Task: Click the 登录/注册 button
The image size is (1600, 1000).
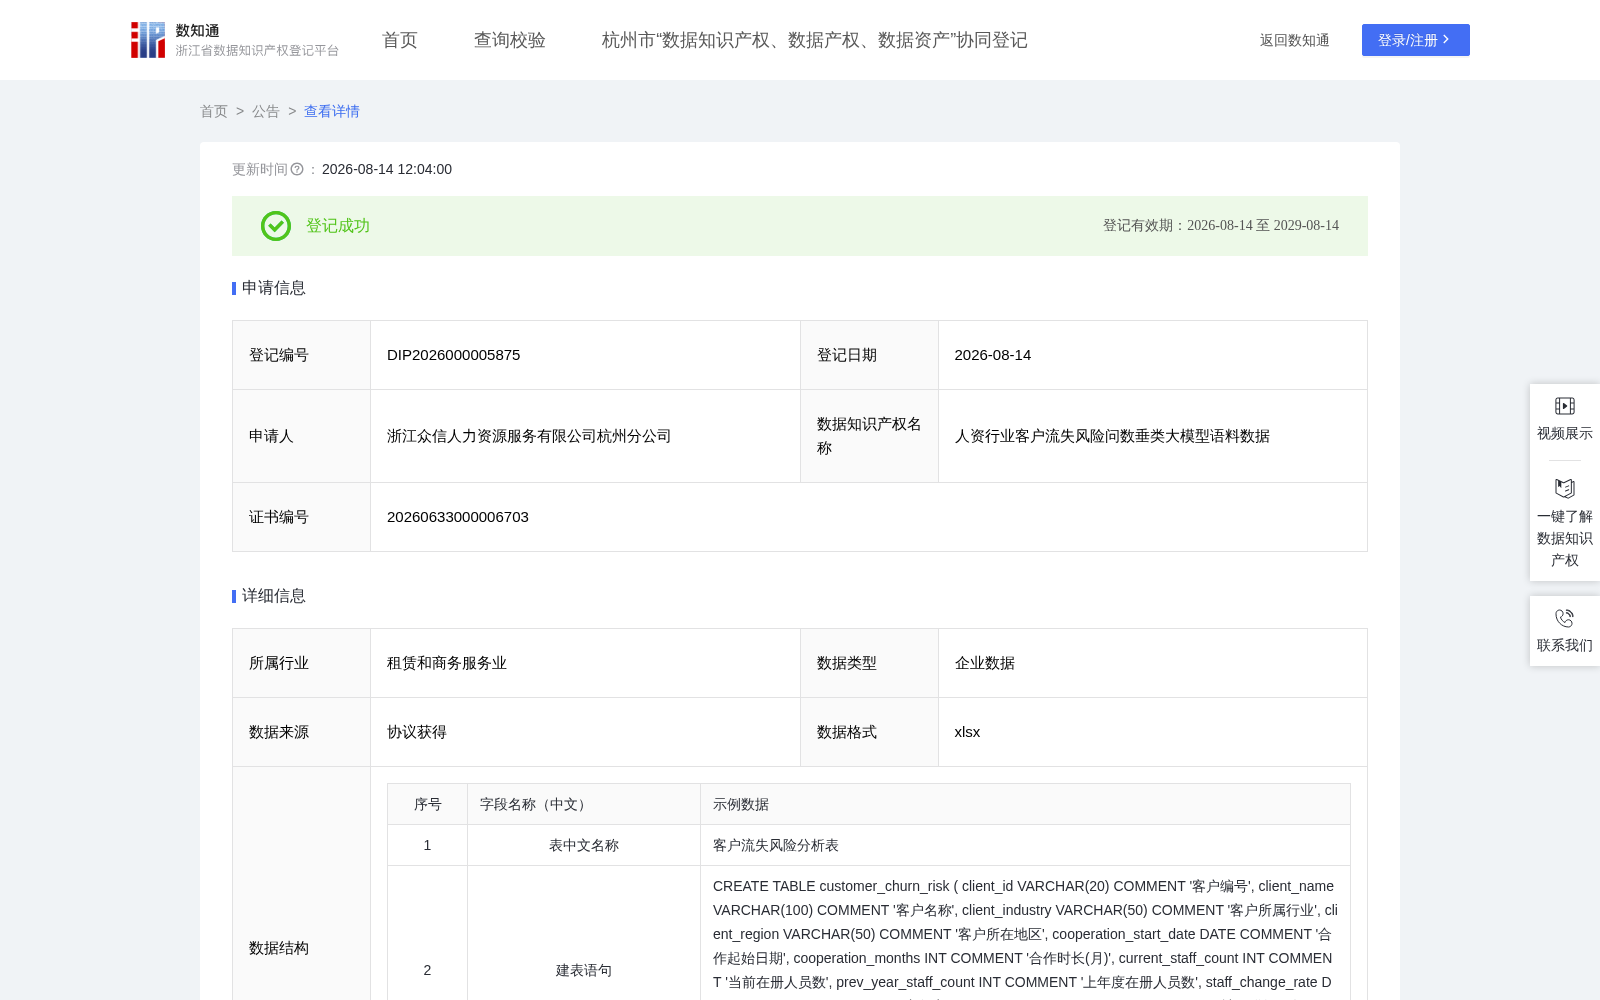Action: tap(1416, 40)
